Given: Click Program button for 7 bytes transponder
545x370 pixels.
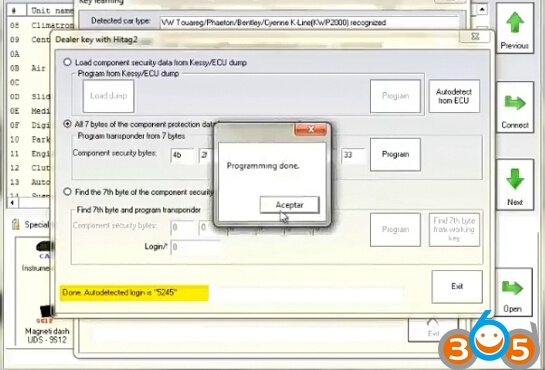Looking at the screenshot, I should tap(395, 154).
